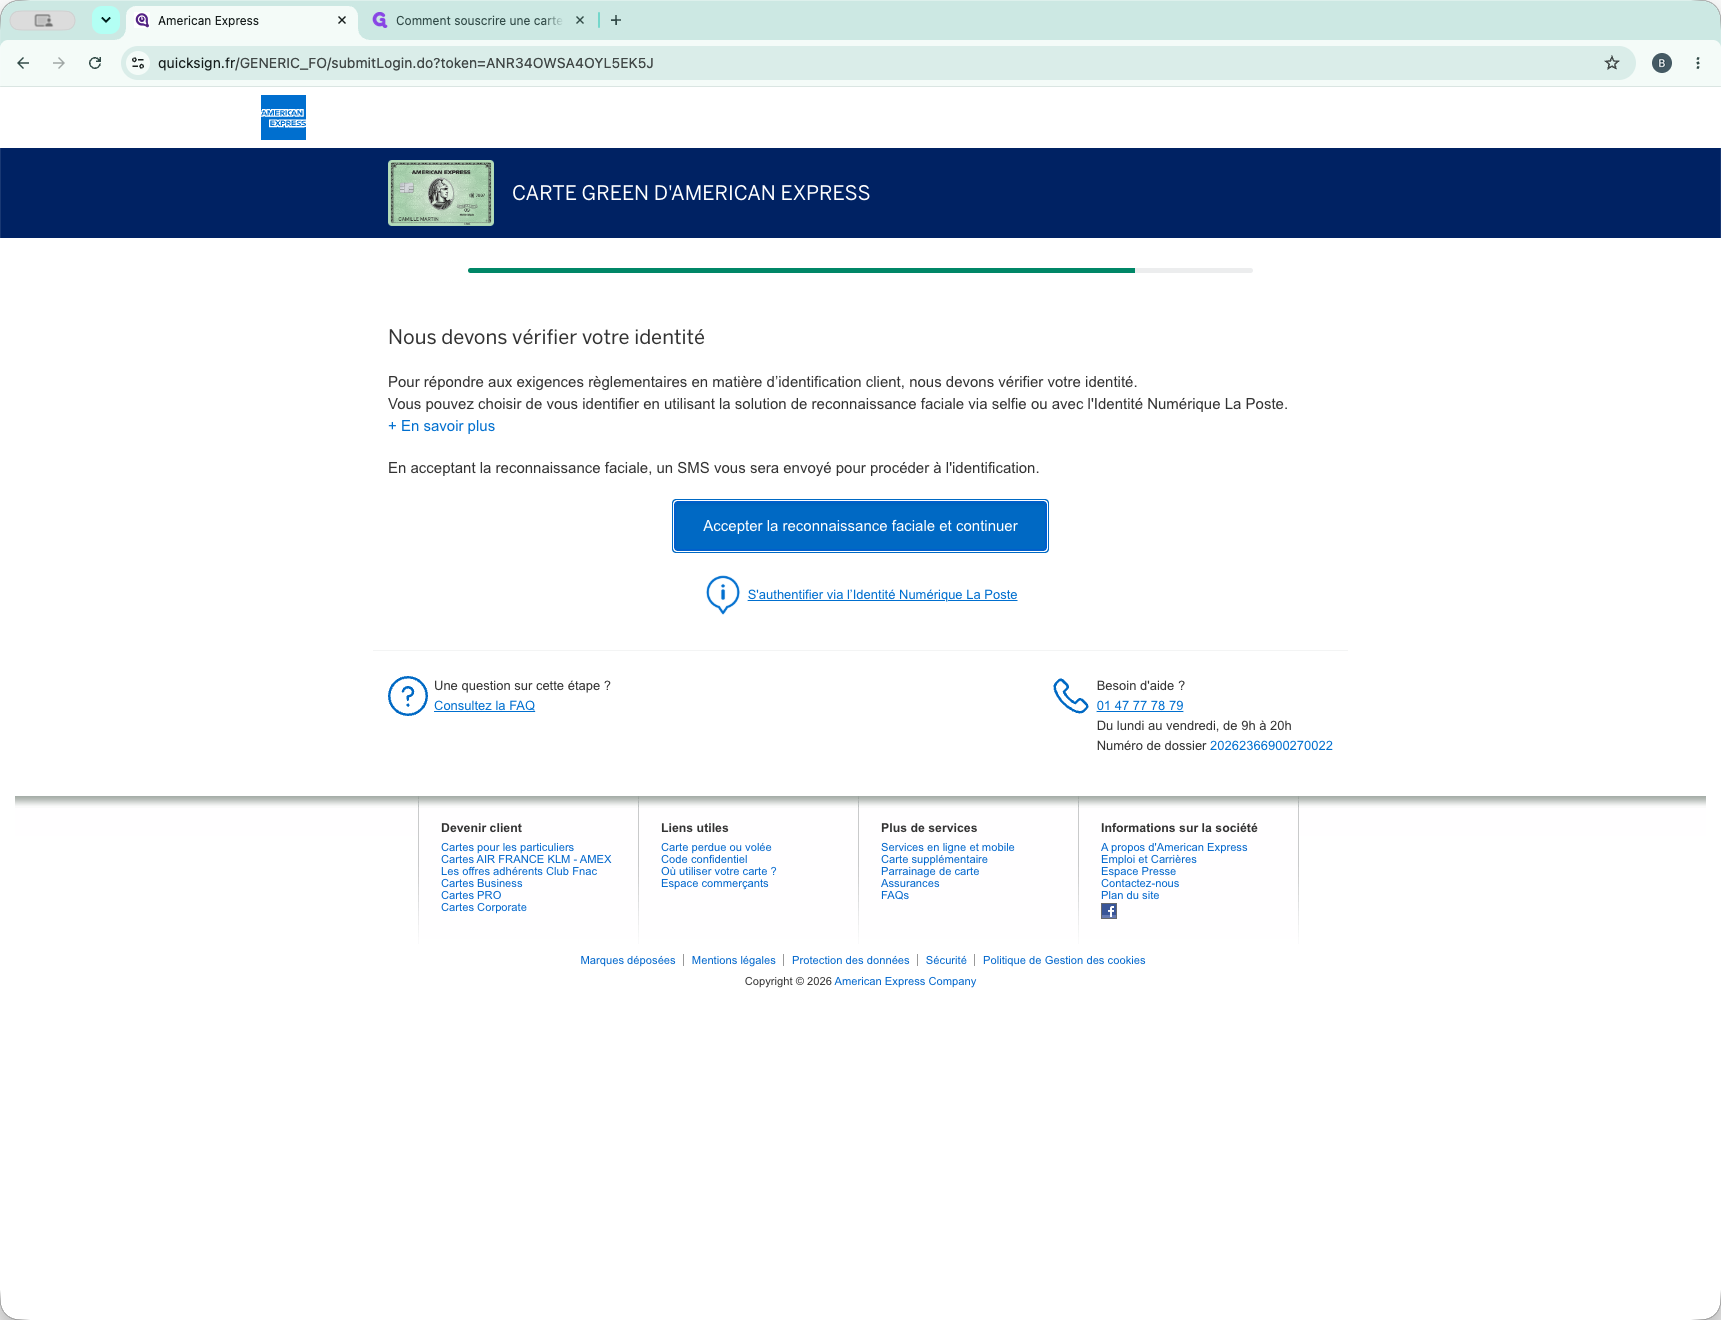Viewport: 1721px width, 1320px height.
Task: Open the Code confidentiel link
Action: (704, 859)
